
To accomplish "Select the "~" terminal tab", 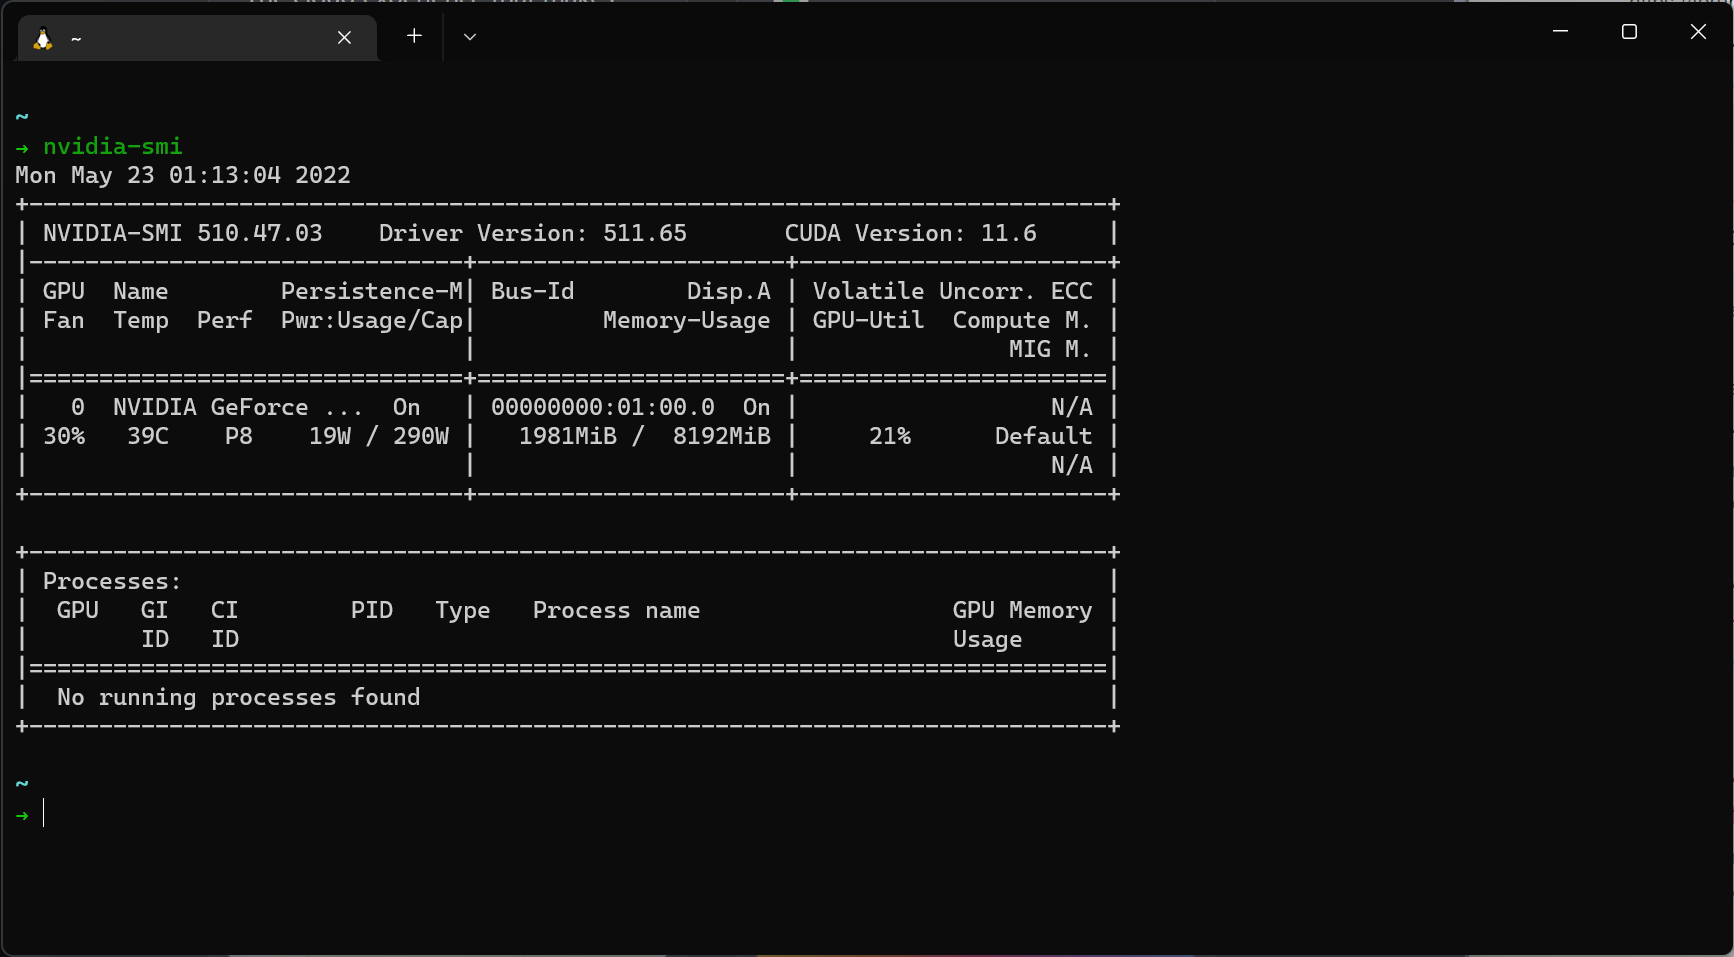I will click(197, 38).
